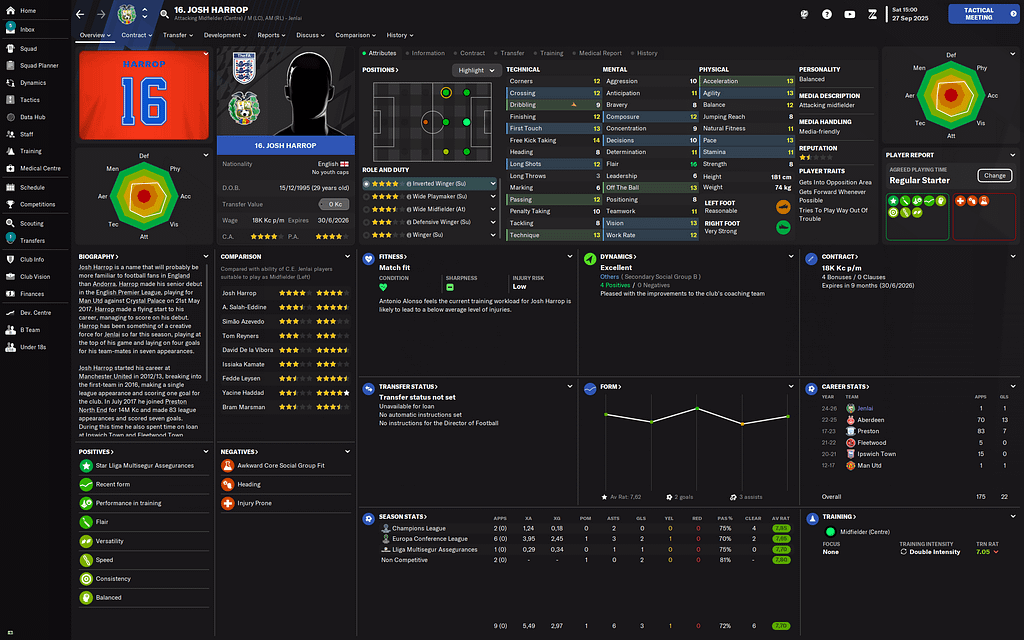The height and width of the screenshot is (640, 1024).
Task: Expand the Player Report panel chevron
Action: tap(1010, 155)
